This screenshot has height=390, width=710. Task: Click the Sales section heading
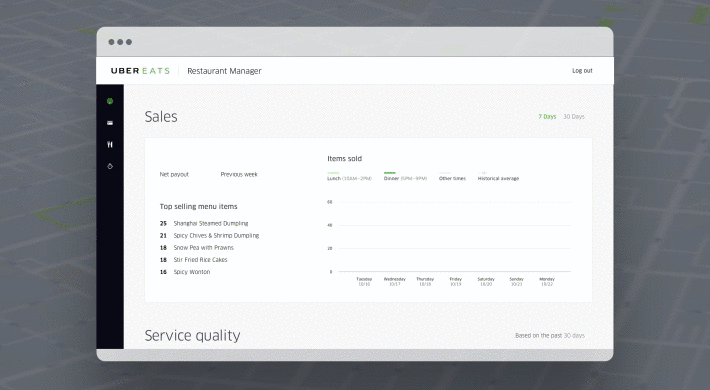pos(161,116)
